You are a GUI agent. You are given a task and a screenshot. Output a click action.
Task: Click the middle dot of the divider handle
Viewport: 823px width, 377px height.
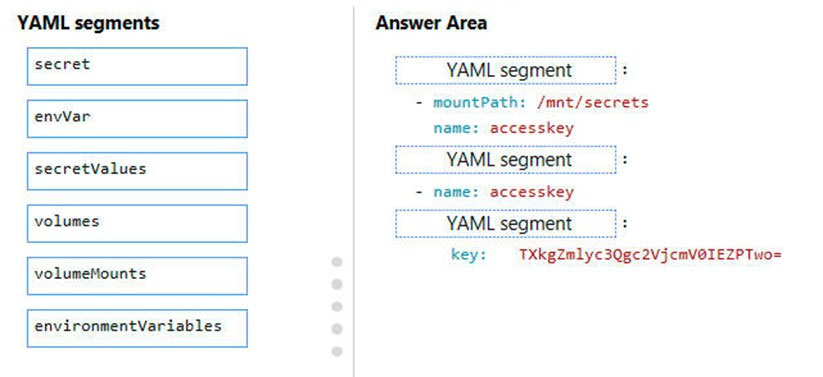pos(337,306)
